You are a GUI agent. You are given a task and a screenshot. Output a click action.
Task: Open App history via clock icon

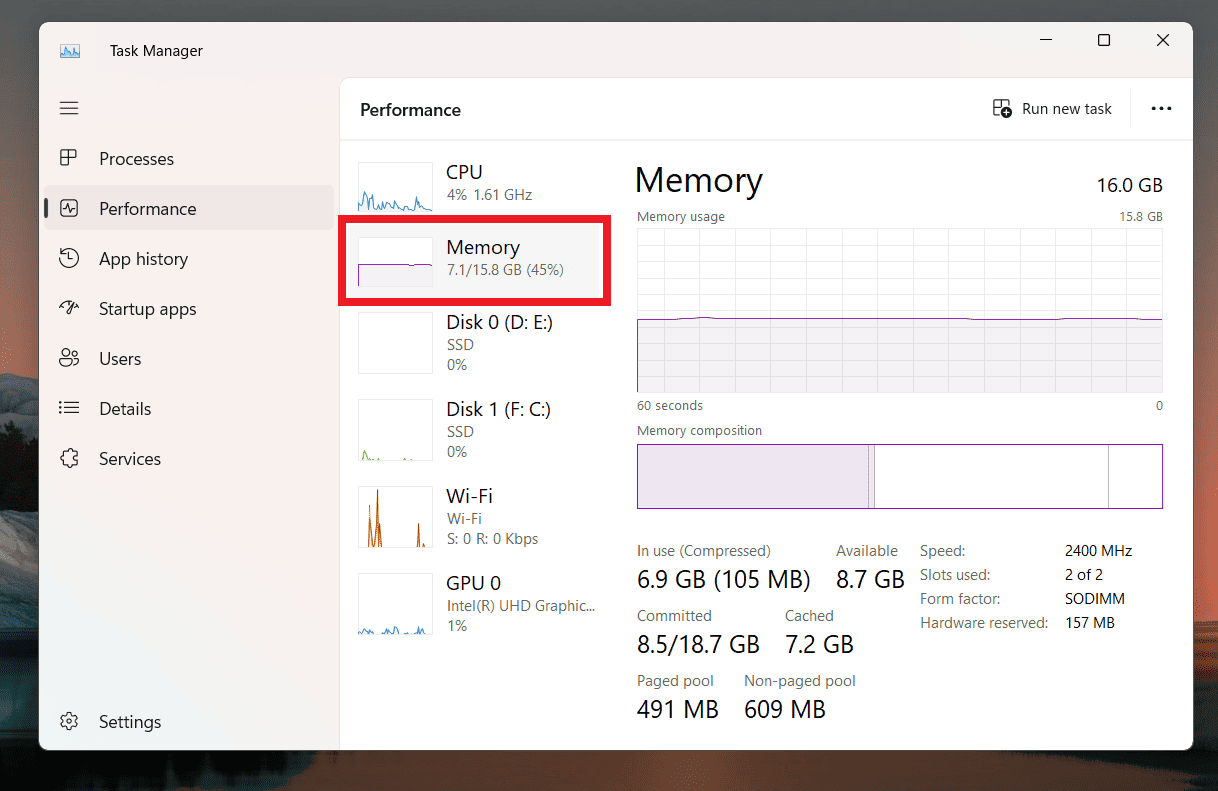point(69,258)
